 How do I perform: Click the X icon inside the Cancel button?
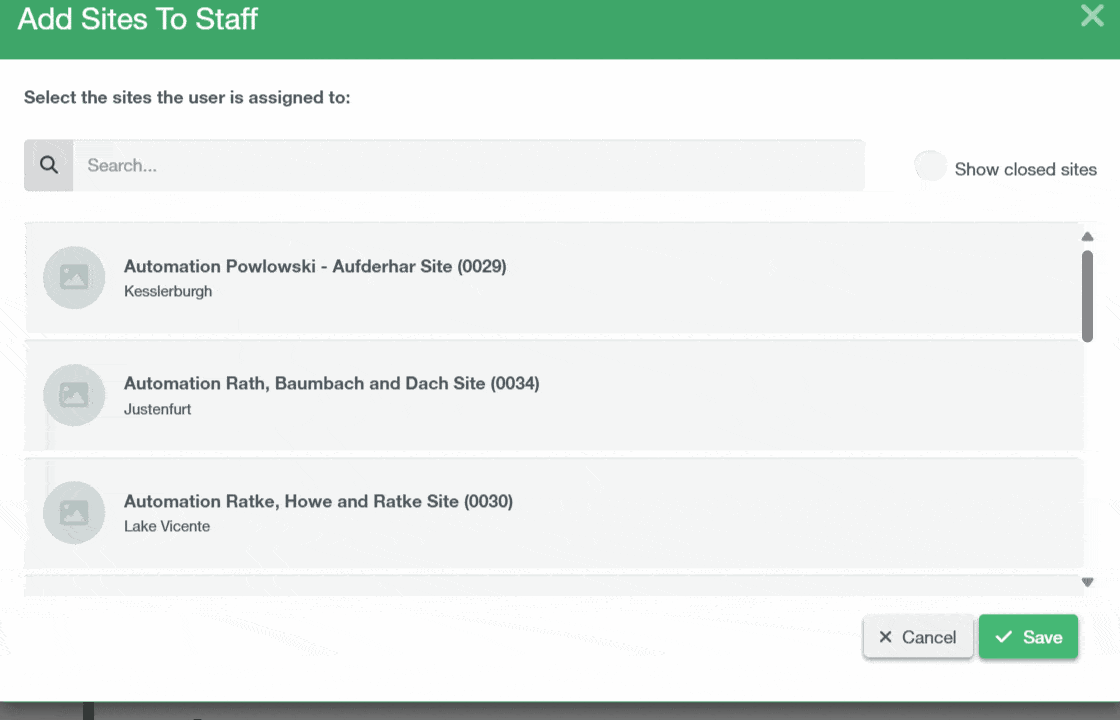pos(885,637)
